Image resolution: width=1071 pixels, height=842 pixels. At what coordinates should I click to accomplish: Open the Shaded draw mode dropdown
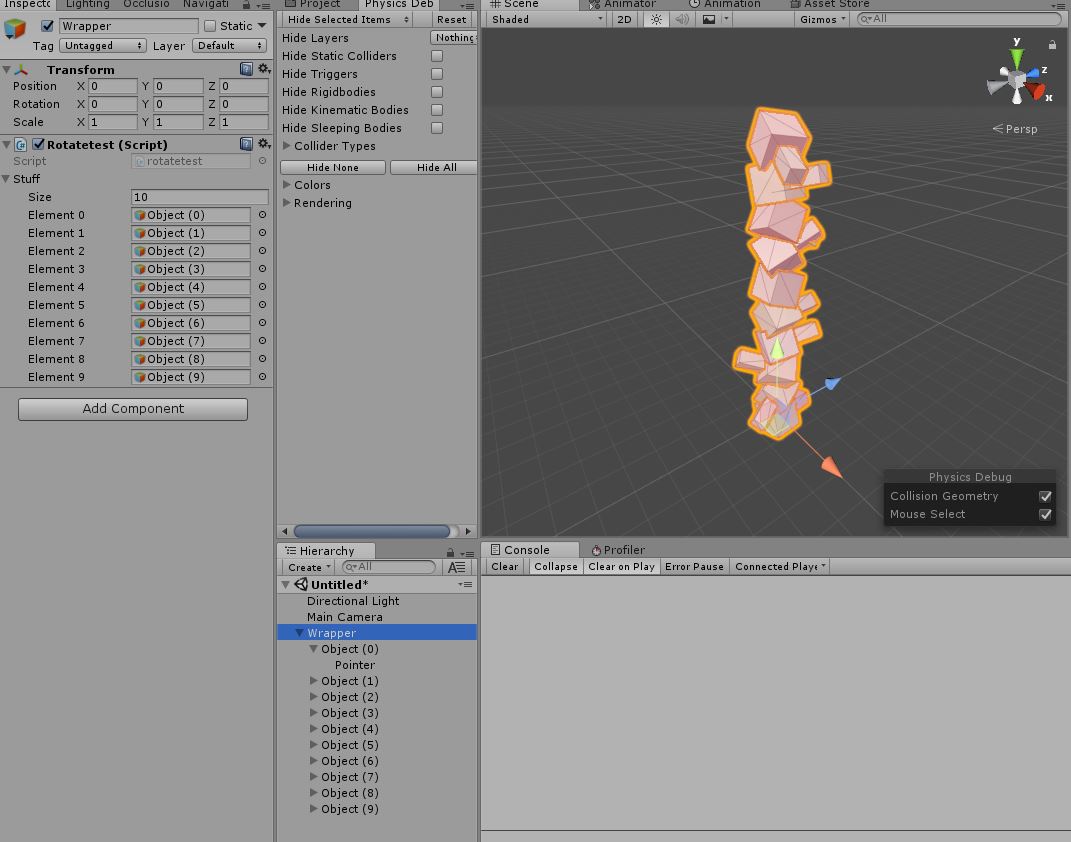[543, 19]
